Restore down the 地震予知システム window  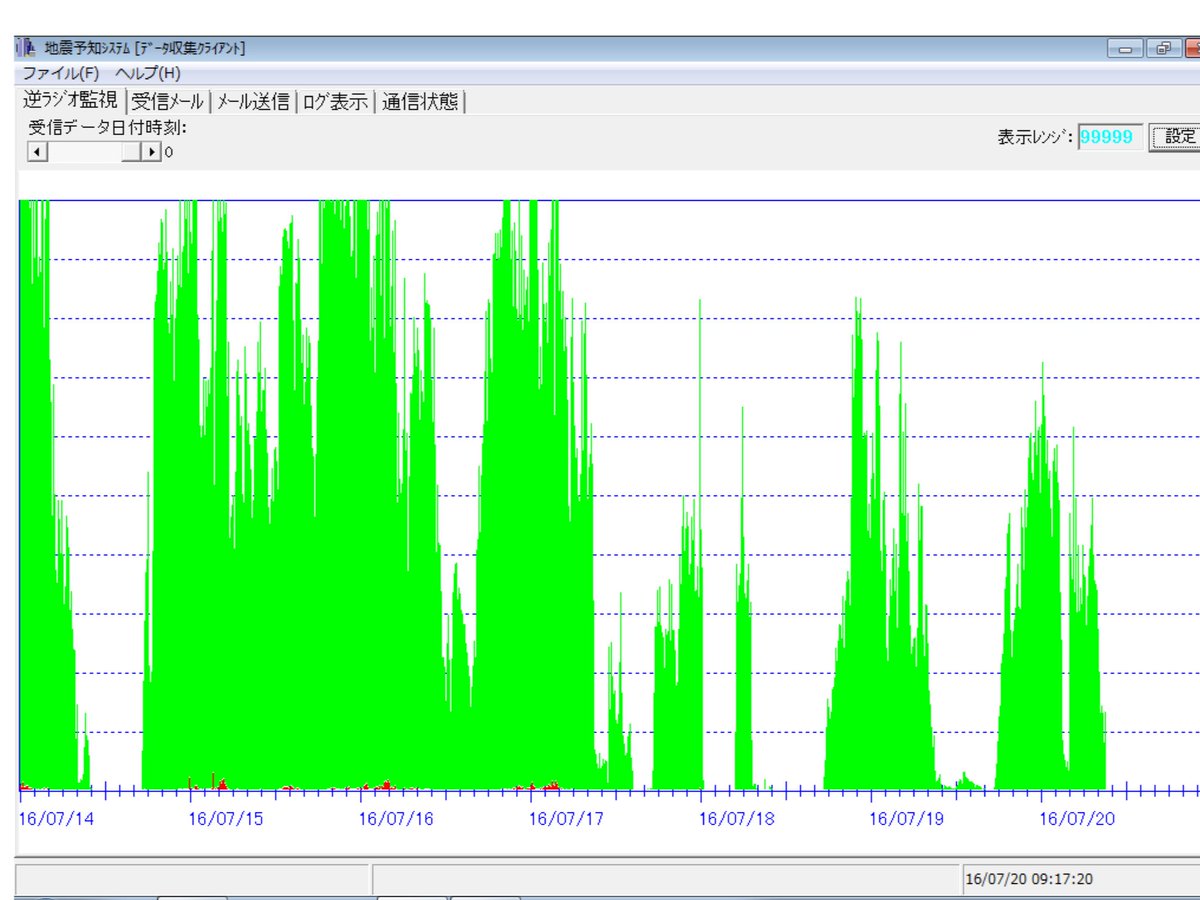1163,48
